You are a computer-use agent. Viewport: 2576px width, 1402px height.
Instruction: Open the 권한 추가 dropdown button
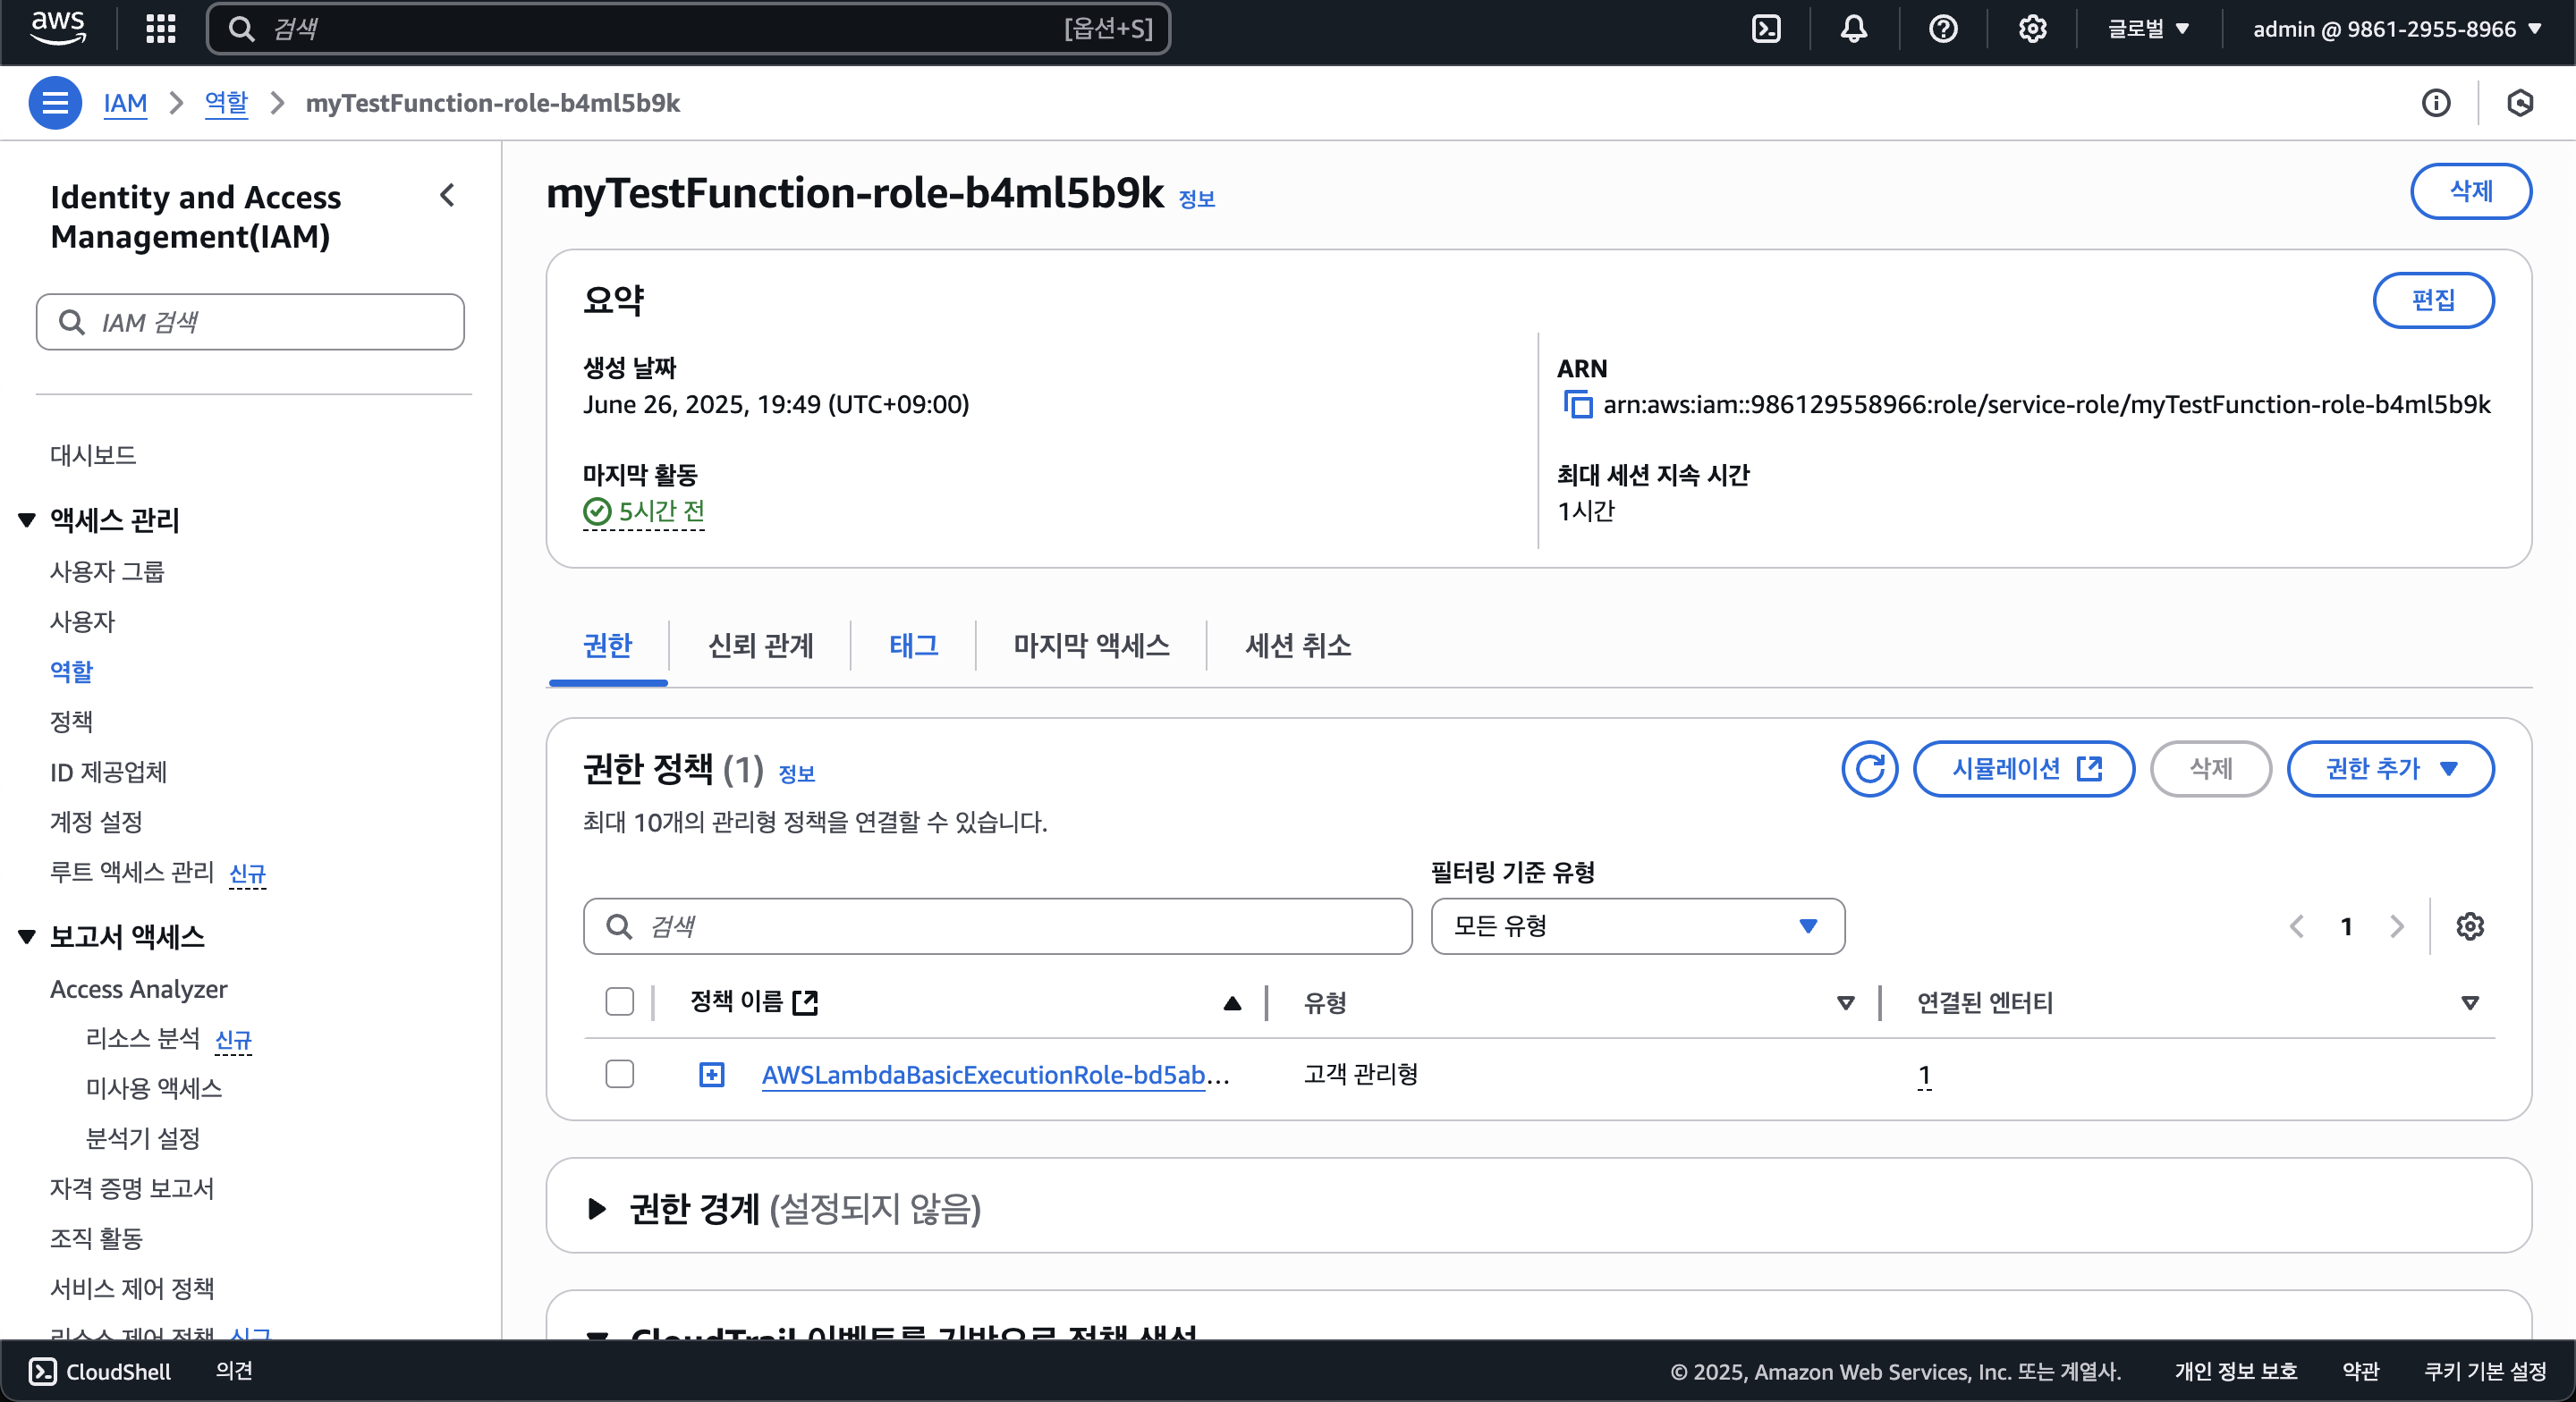(2390, 768)
